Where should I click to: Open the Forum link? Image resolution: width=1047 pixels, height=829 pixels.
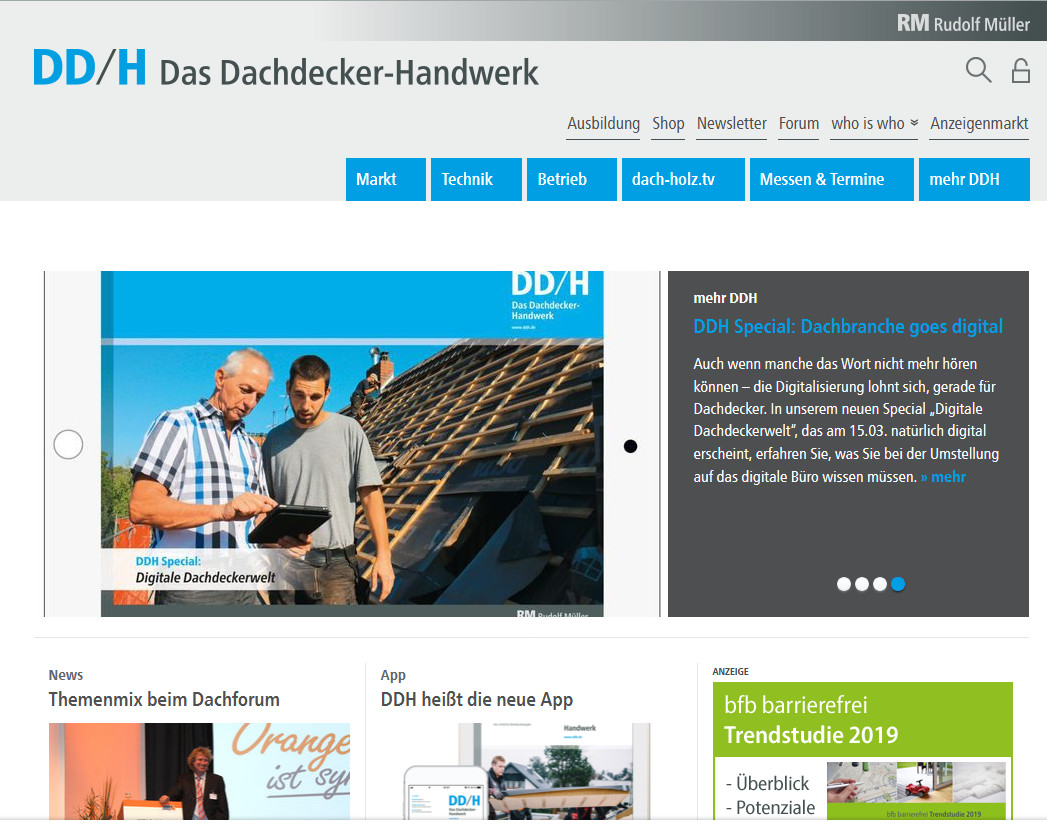coord(799,123)
